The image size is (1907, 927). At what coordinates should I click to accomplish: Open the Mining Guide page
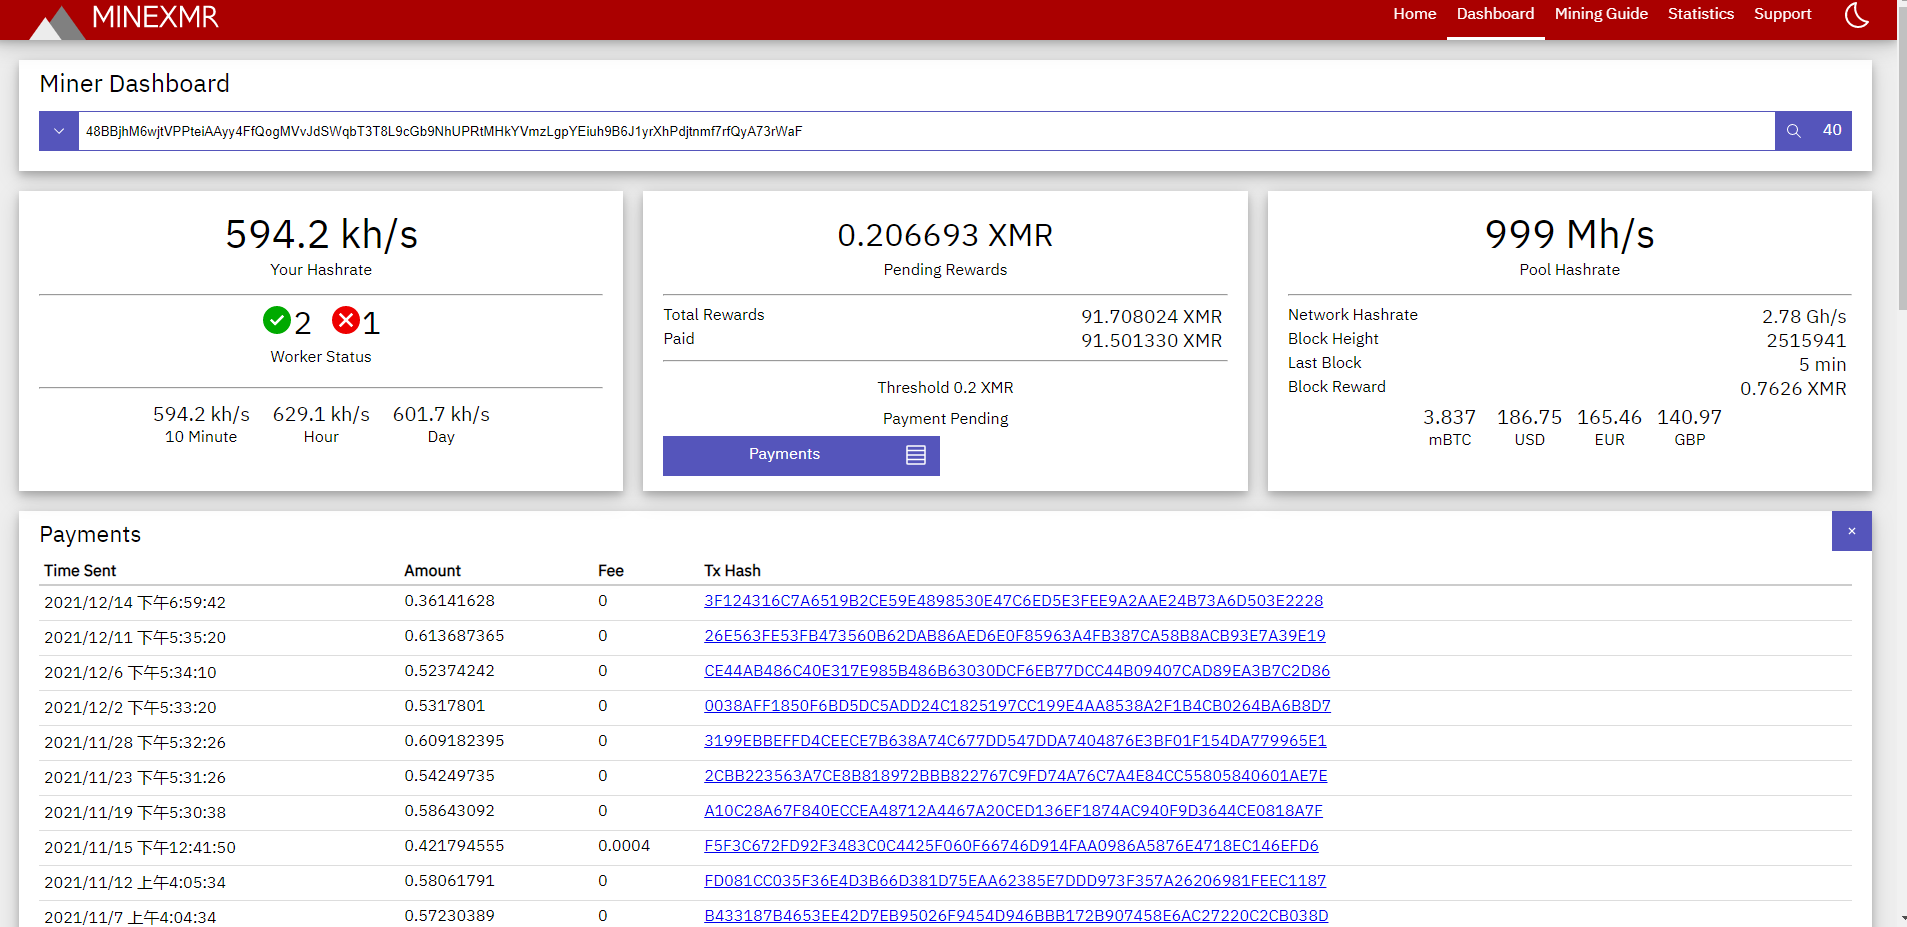pos(1601,14)
